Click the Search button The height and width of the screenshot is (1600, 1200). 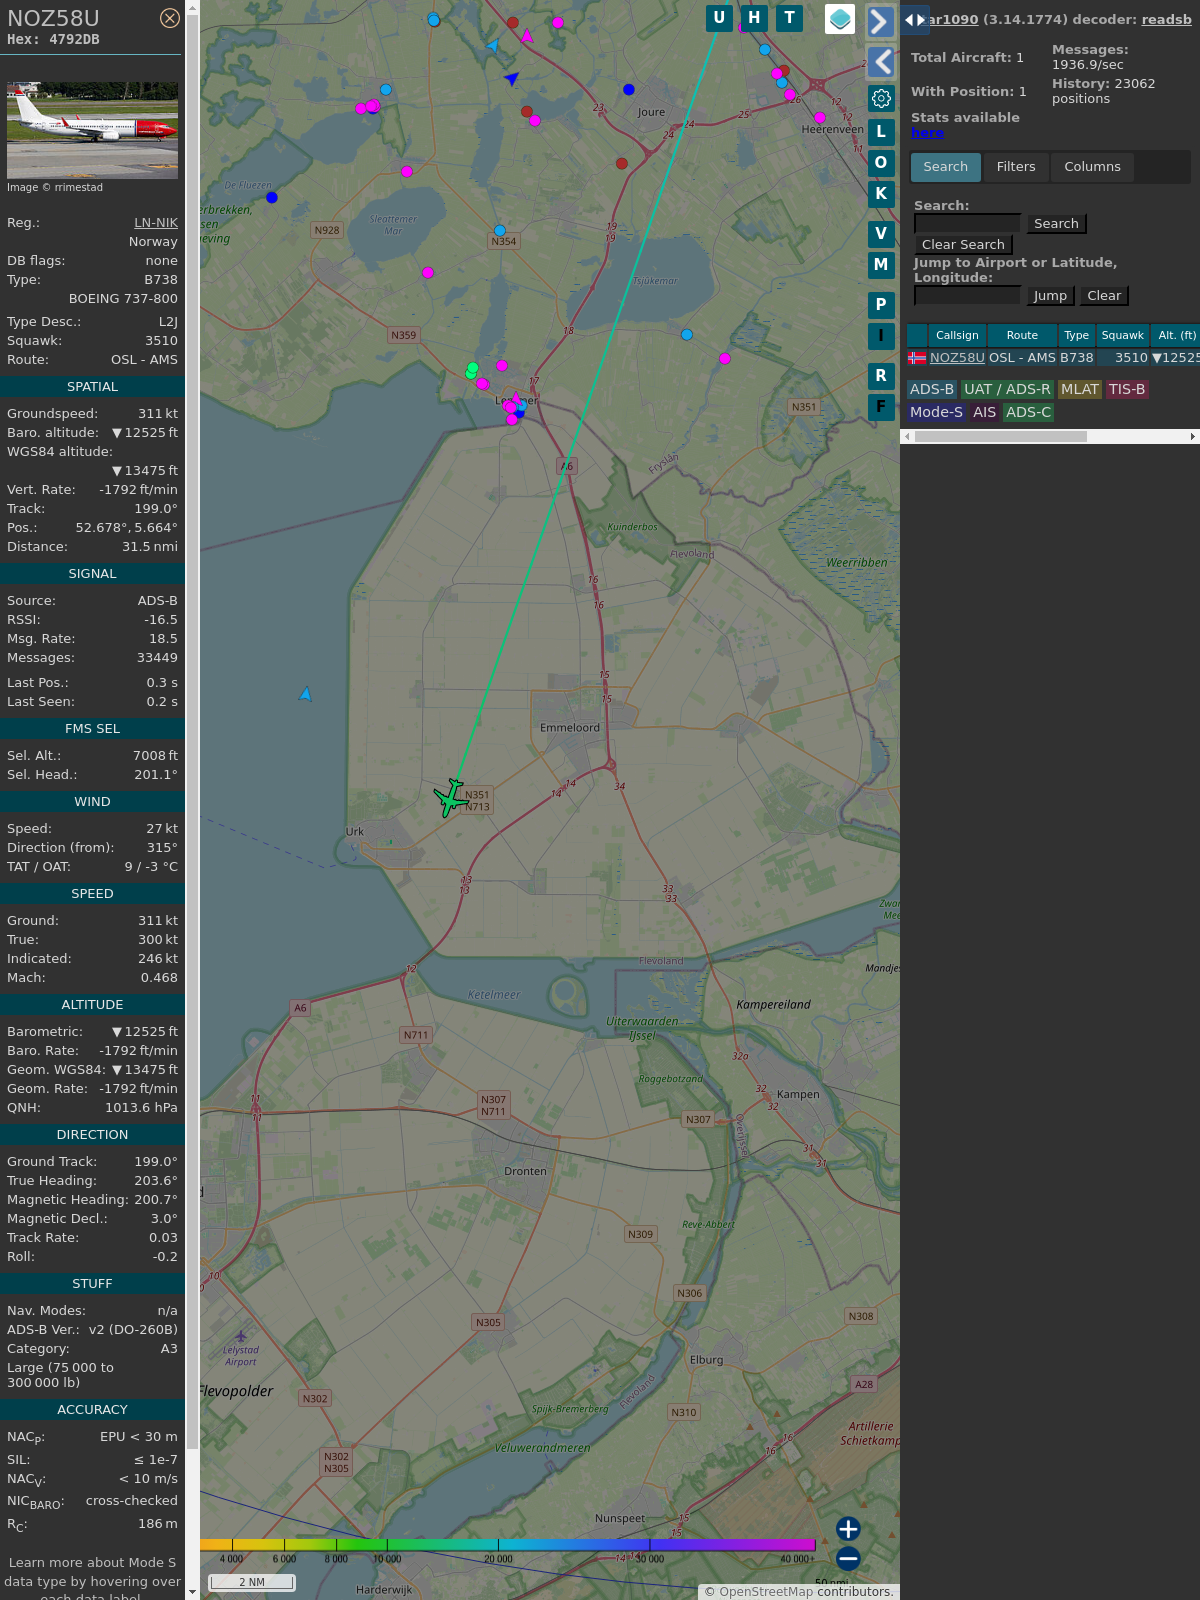click(1056, 224)
